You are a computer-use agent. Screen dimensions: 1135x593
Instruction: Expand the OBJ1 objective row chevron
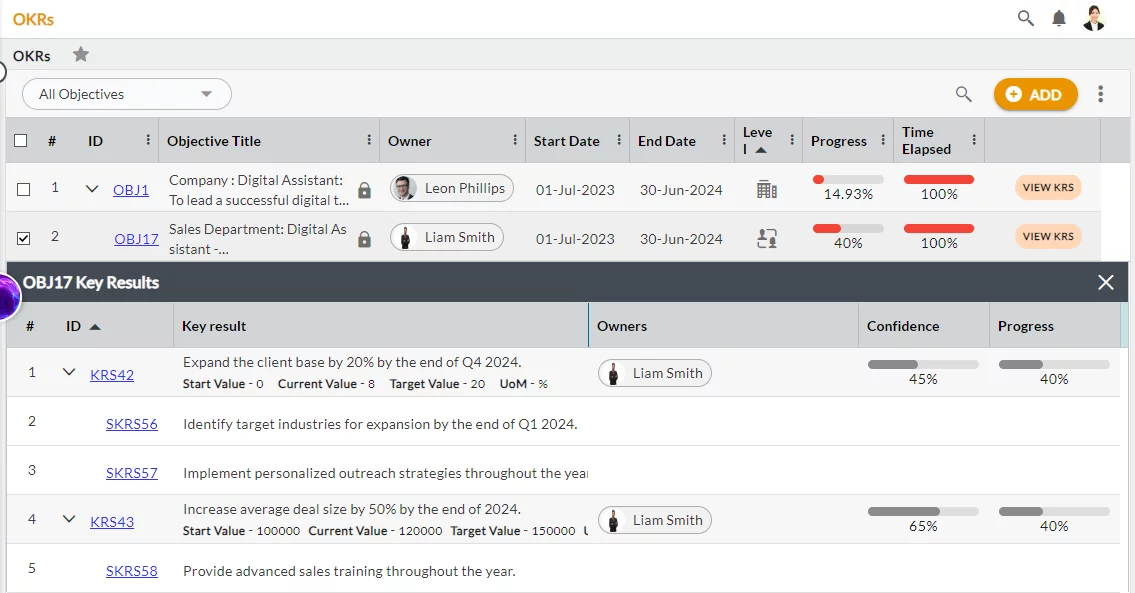(x=91, y=188)
